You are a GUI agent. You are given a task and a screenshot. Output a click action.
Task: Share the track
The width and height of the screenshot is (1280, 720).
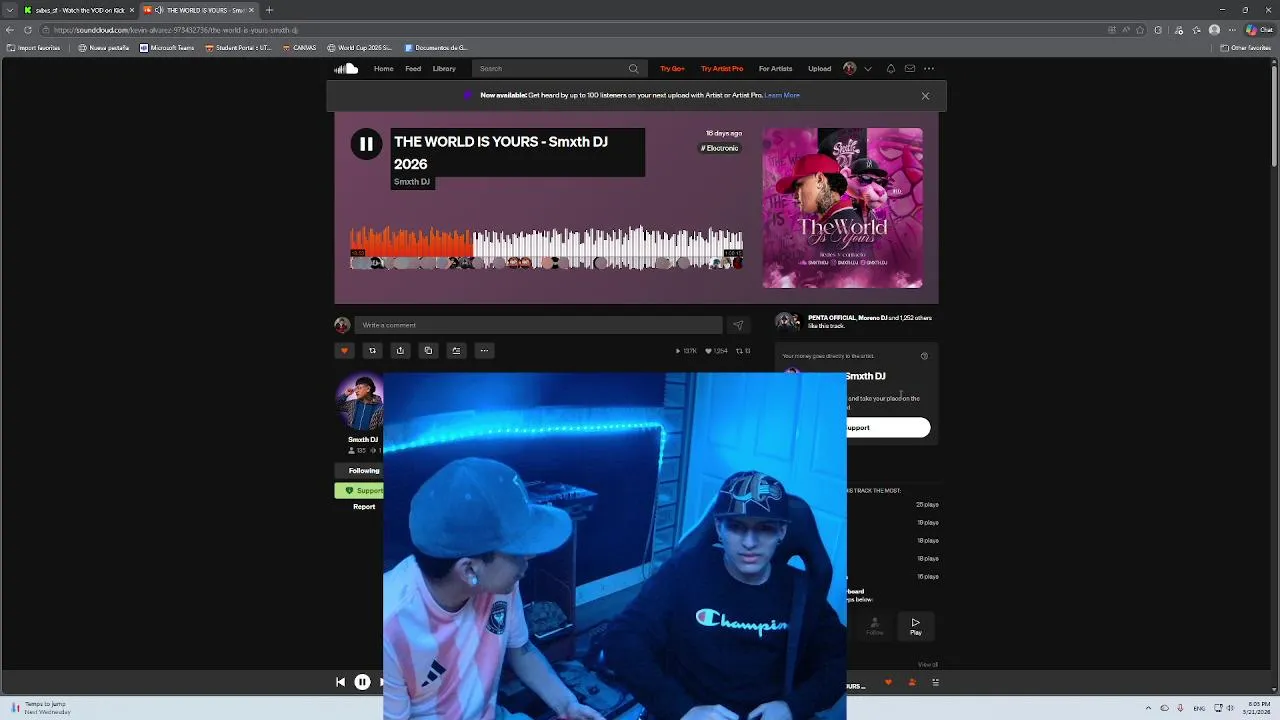tap(400, 351)
